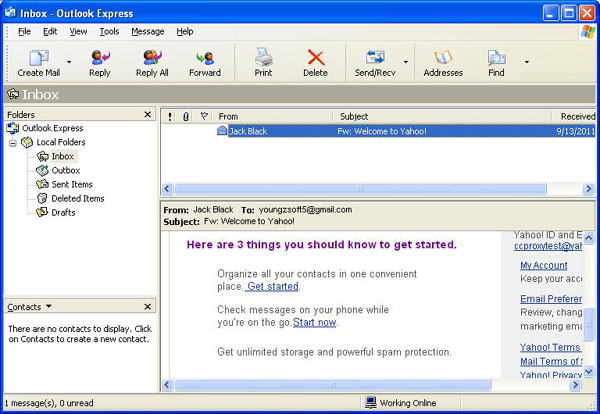Viewport: 600px width, 414px height.
Task: Click the preview pane horizontal scrollbar thumb
Action: point(333,385)
